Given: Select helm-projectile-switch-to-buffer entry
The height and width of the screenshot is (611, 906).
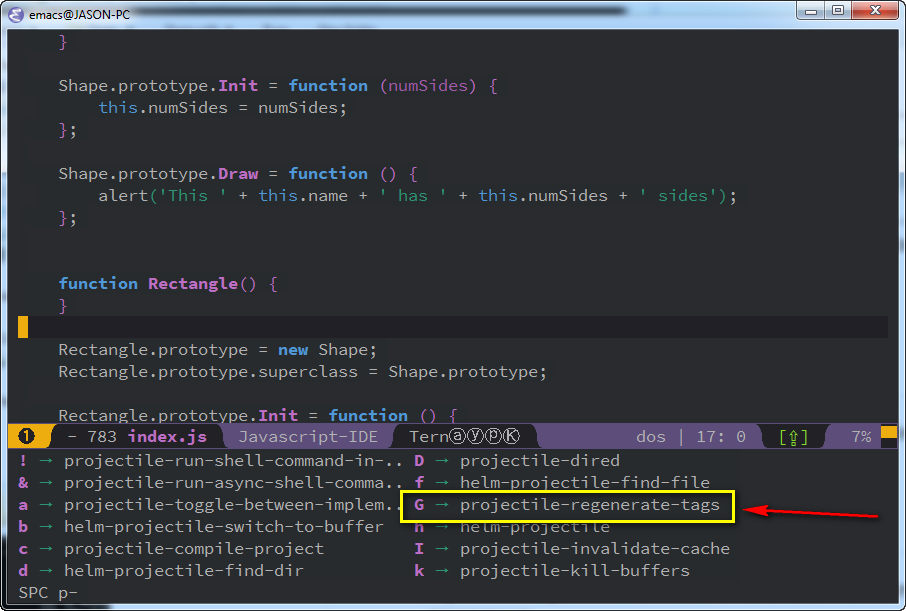Looking at the screenshot, I should tap(224, 527).
